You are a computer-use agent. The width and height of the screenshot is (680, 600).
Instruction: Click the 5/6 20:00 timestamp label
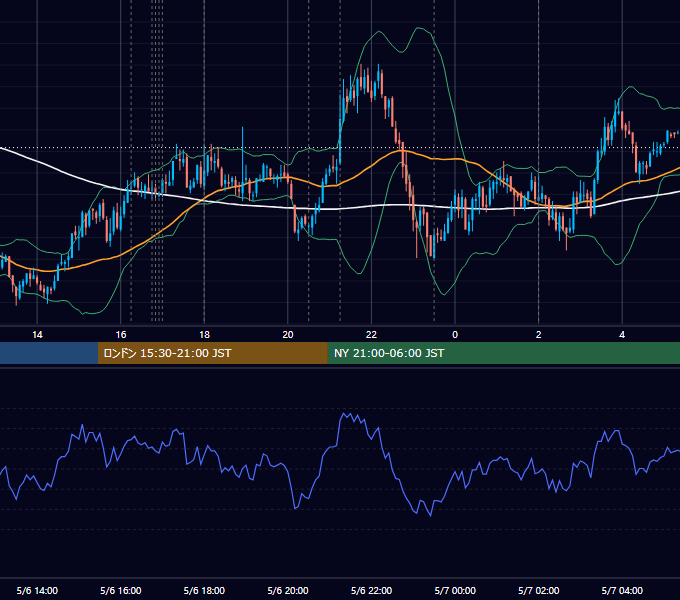pyautogui.click(x=288, y=590)
